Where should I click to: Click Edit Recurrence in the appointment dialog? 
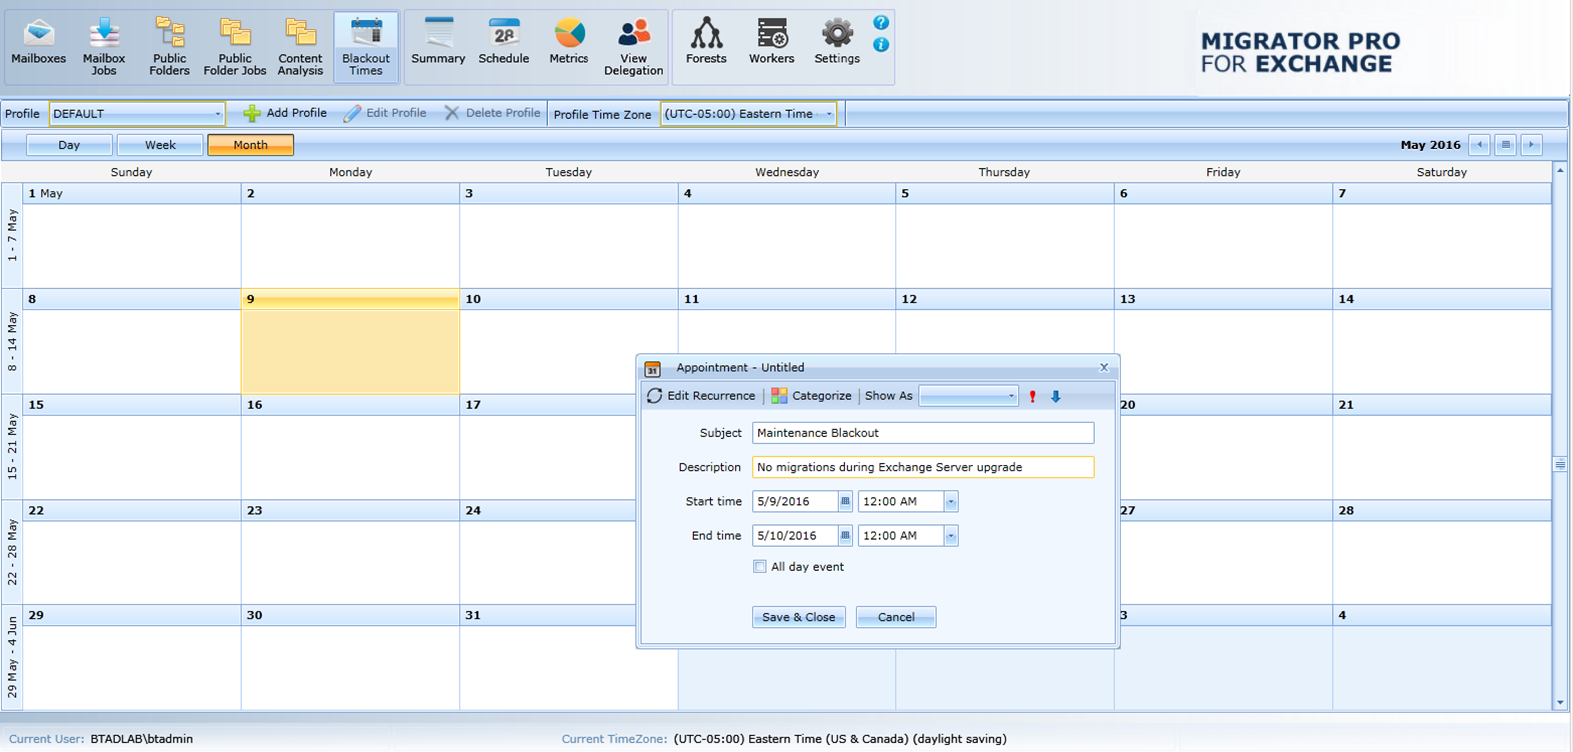coord(701,396)
